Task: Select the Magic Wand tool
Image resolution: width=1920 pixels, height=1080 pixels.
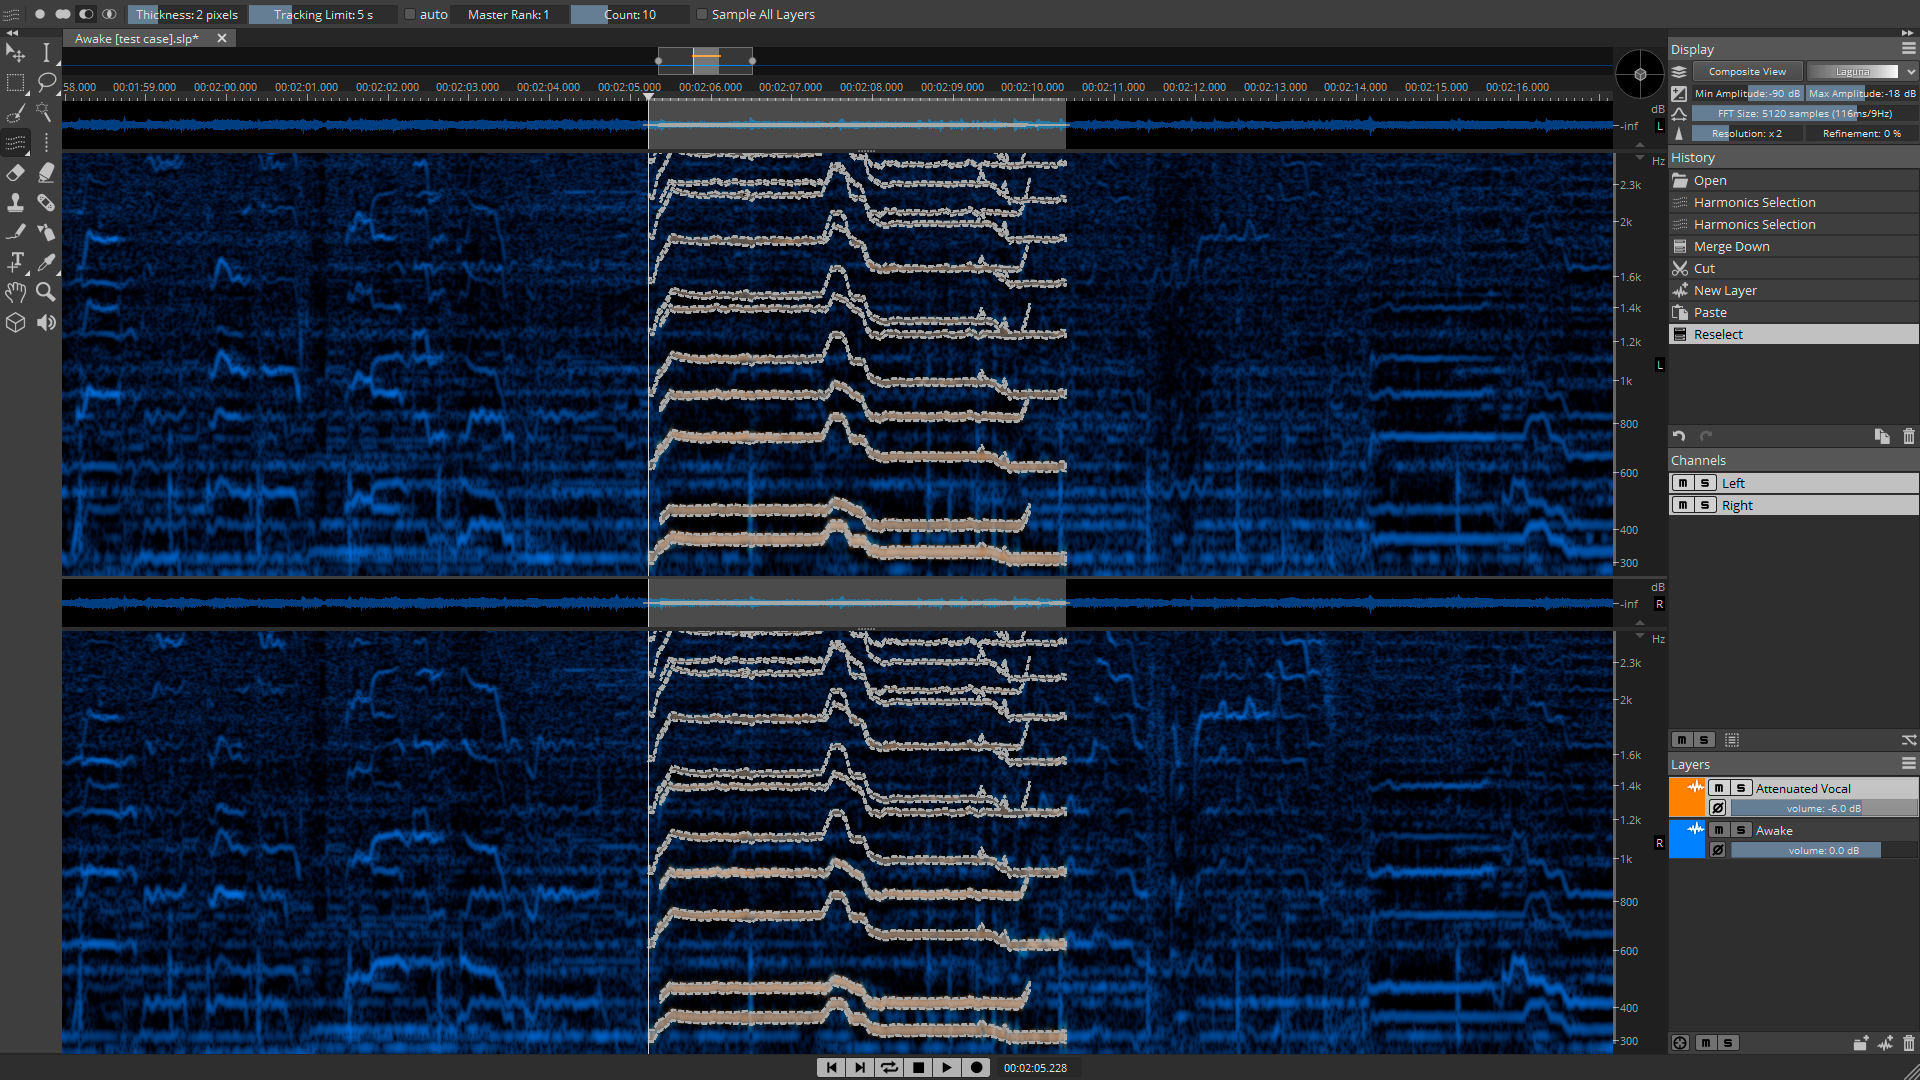Action: coord(46,112)
